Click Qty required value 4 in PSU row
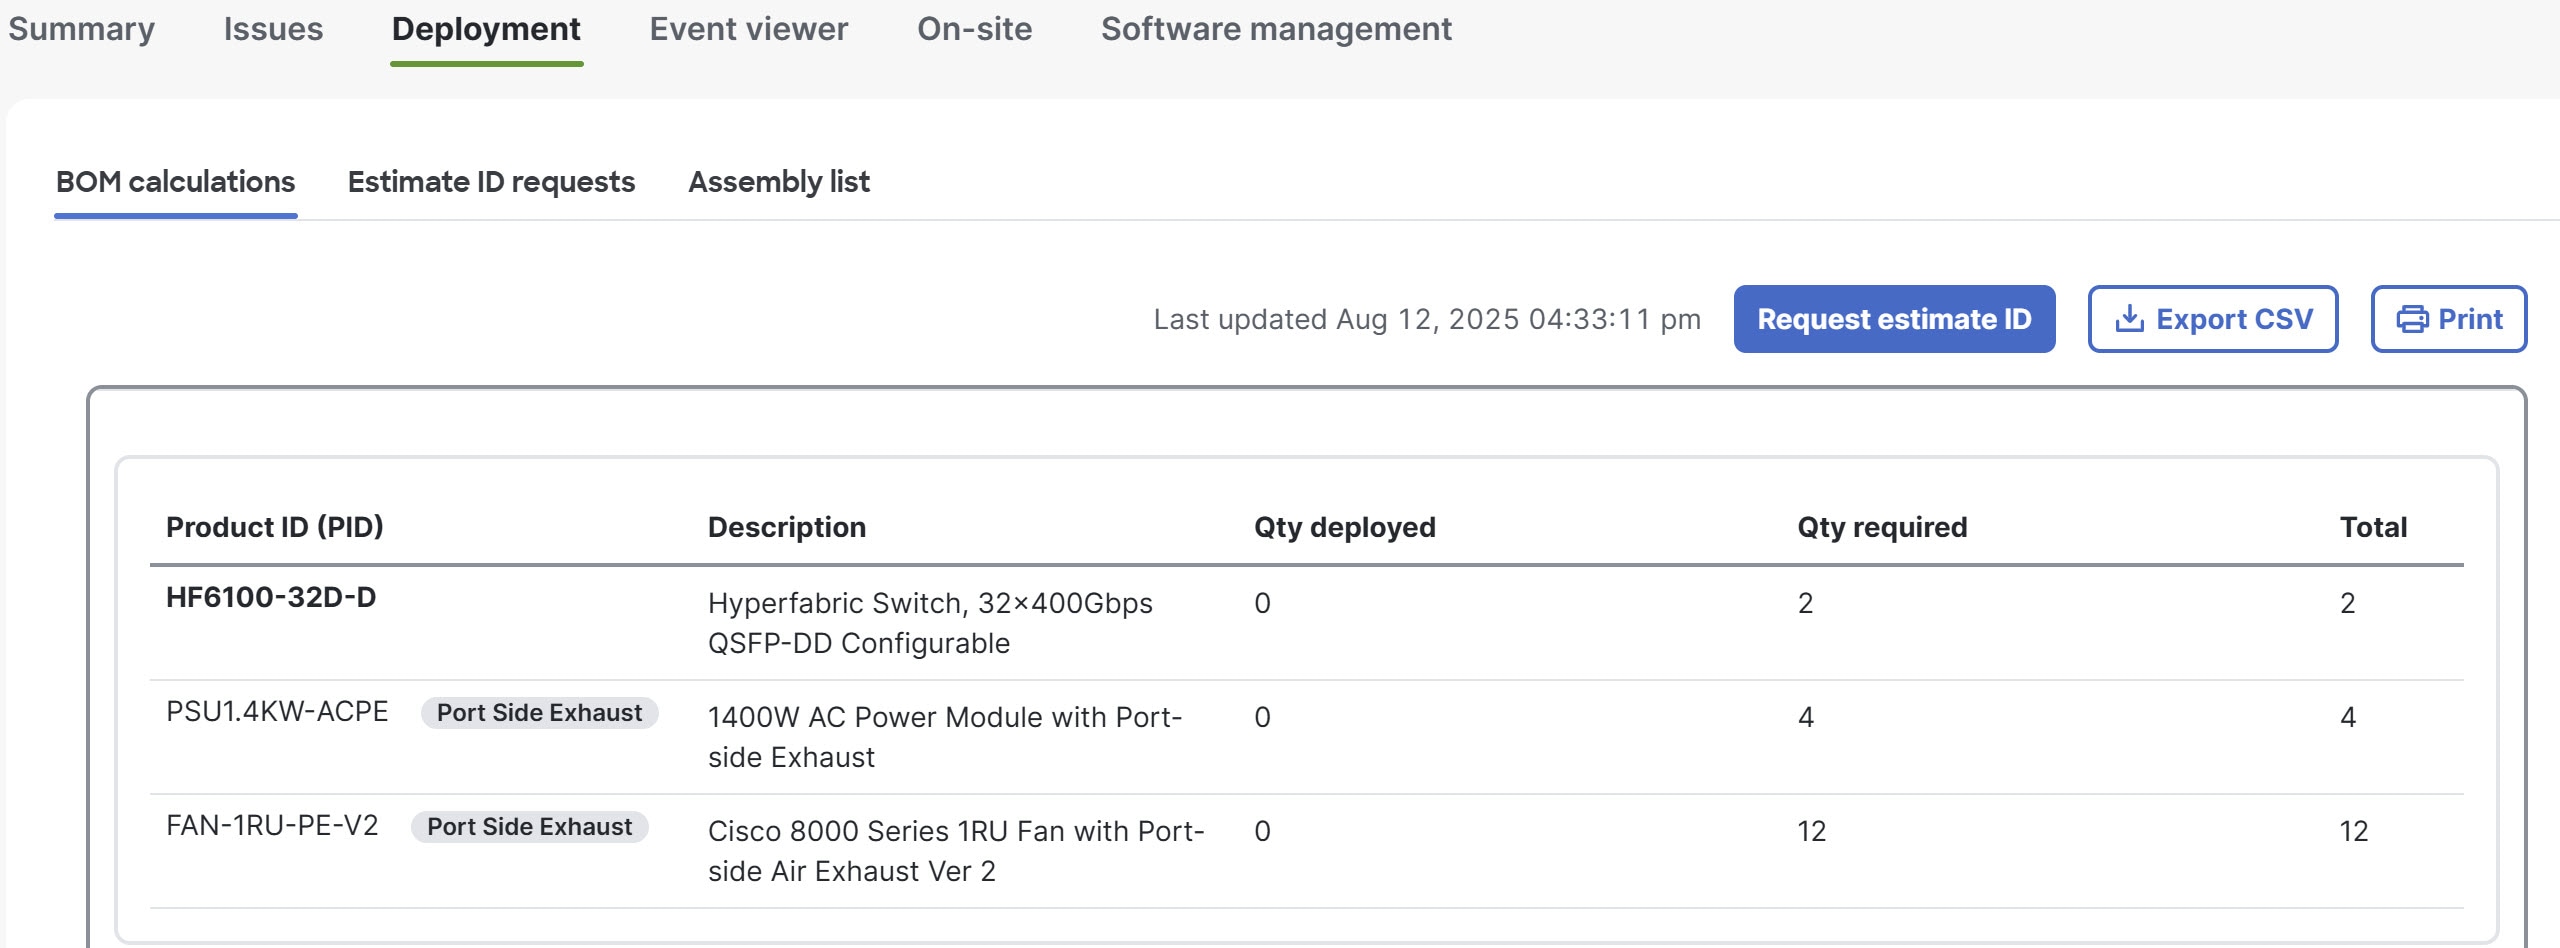The height and width of the screenshot is (948, 2560). 1805,717
